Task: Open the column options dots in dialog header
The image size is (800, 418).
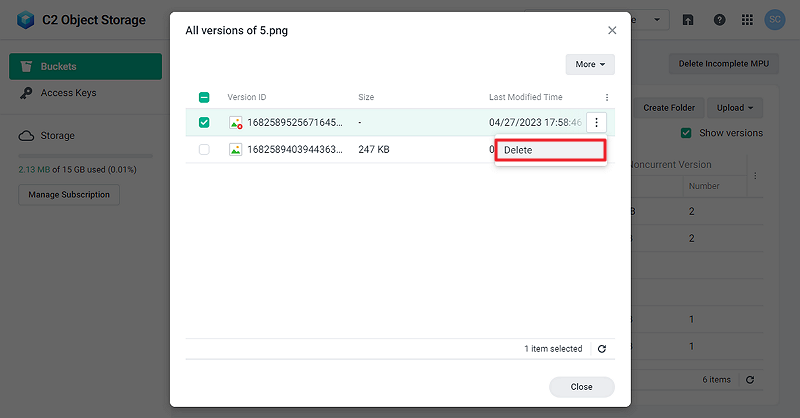Action: point(607,97)
